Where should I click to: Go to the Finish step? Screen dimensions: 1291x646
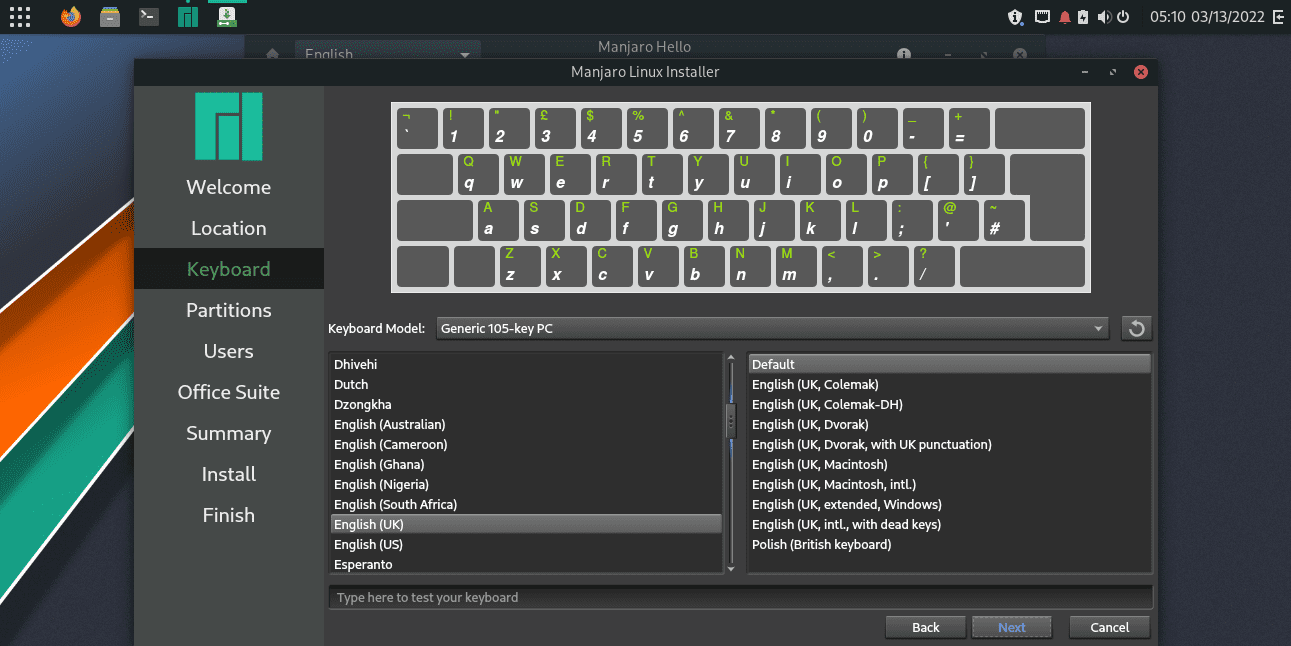228,515
